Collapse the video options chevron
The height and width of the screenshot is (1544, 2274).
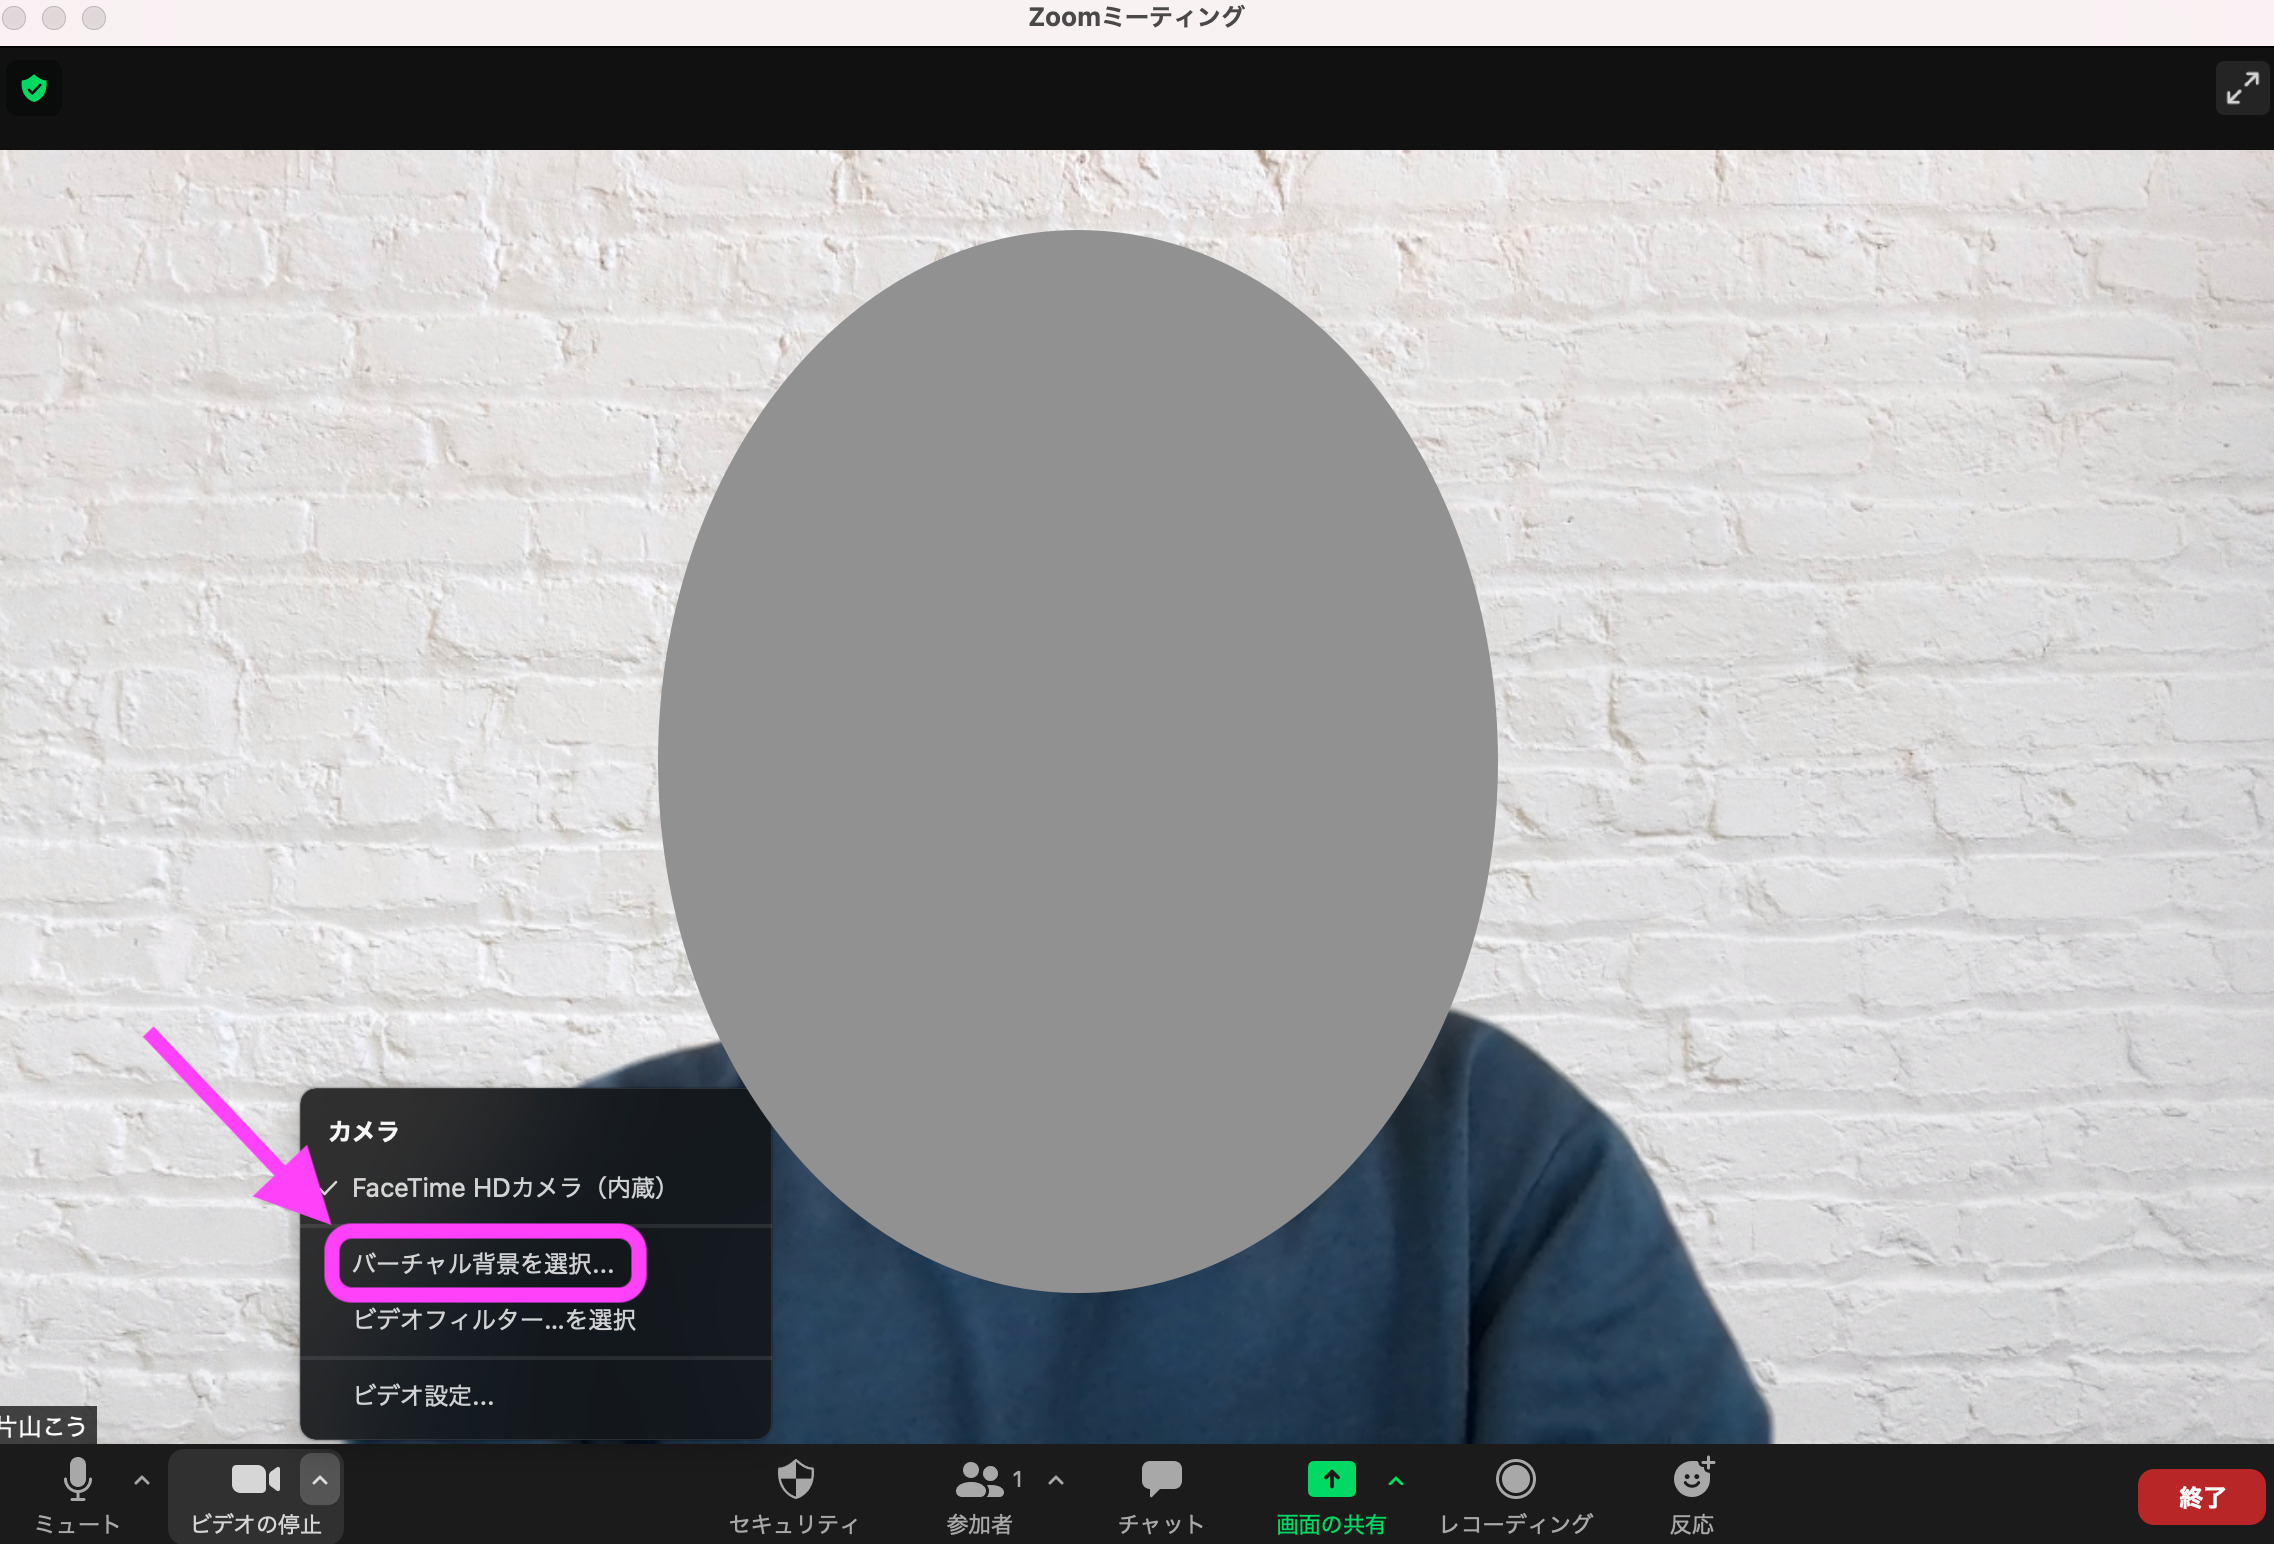(320, 1480)
